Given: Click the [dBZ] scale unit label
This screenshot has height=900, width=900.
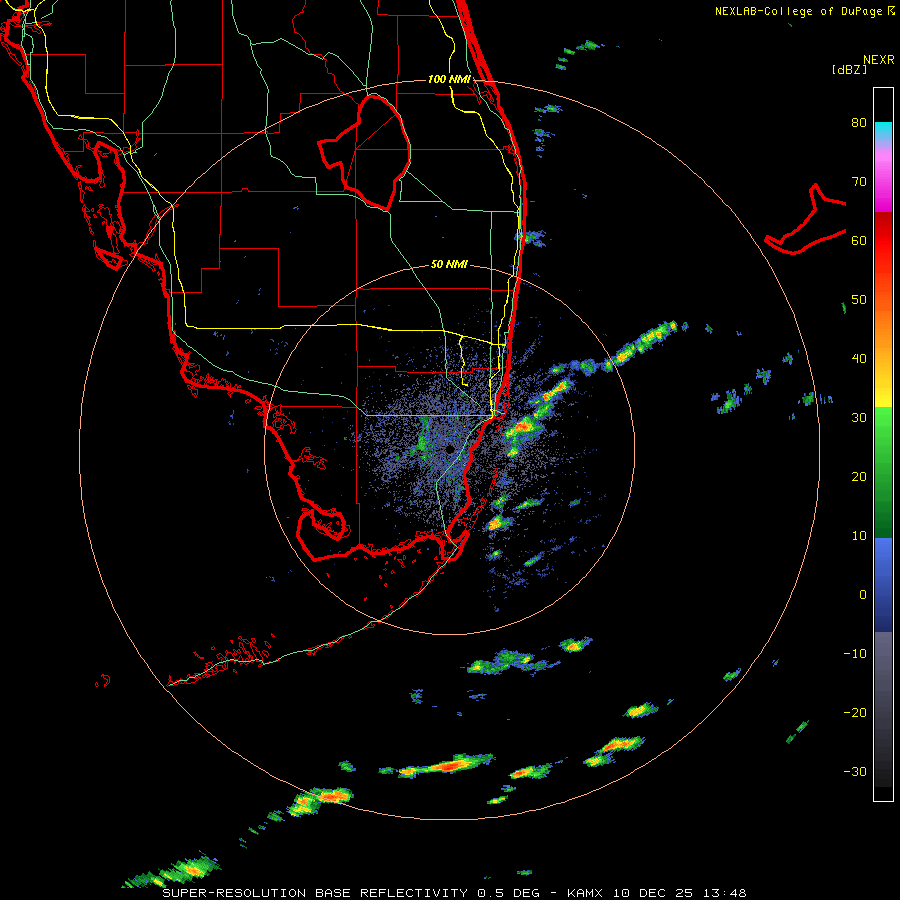Looking at the screenshot, I should pyautogui.click(x=849, y=69).
